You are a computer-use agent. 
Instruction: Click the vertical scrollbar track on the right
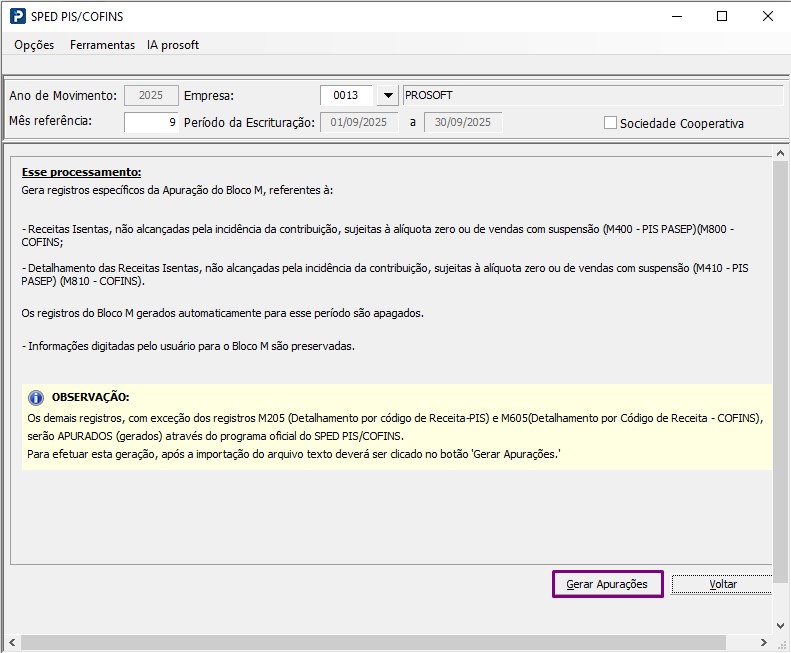pos(781,400)
